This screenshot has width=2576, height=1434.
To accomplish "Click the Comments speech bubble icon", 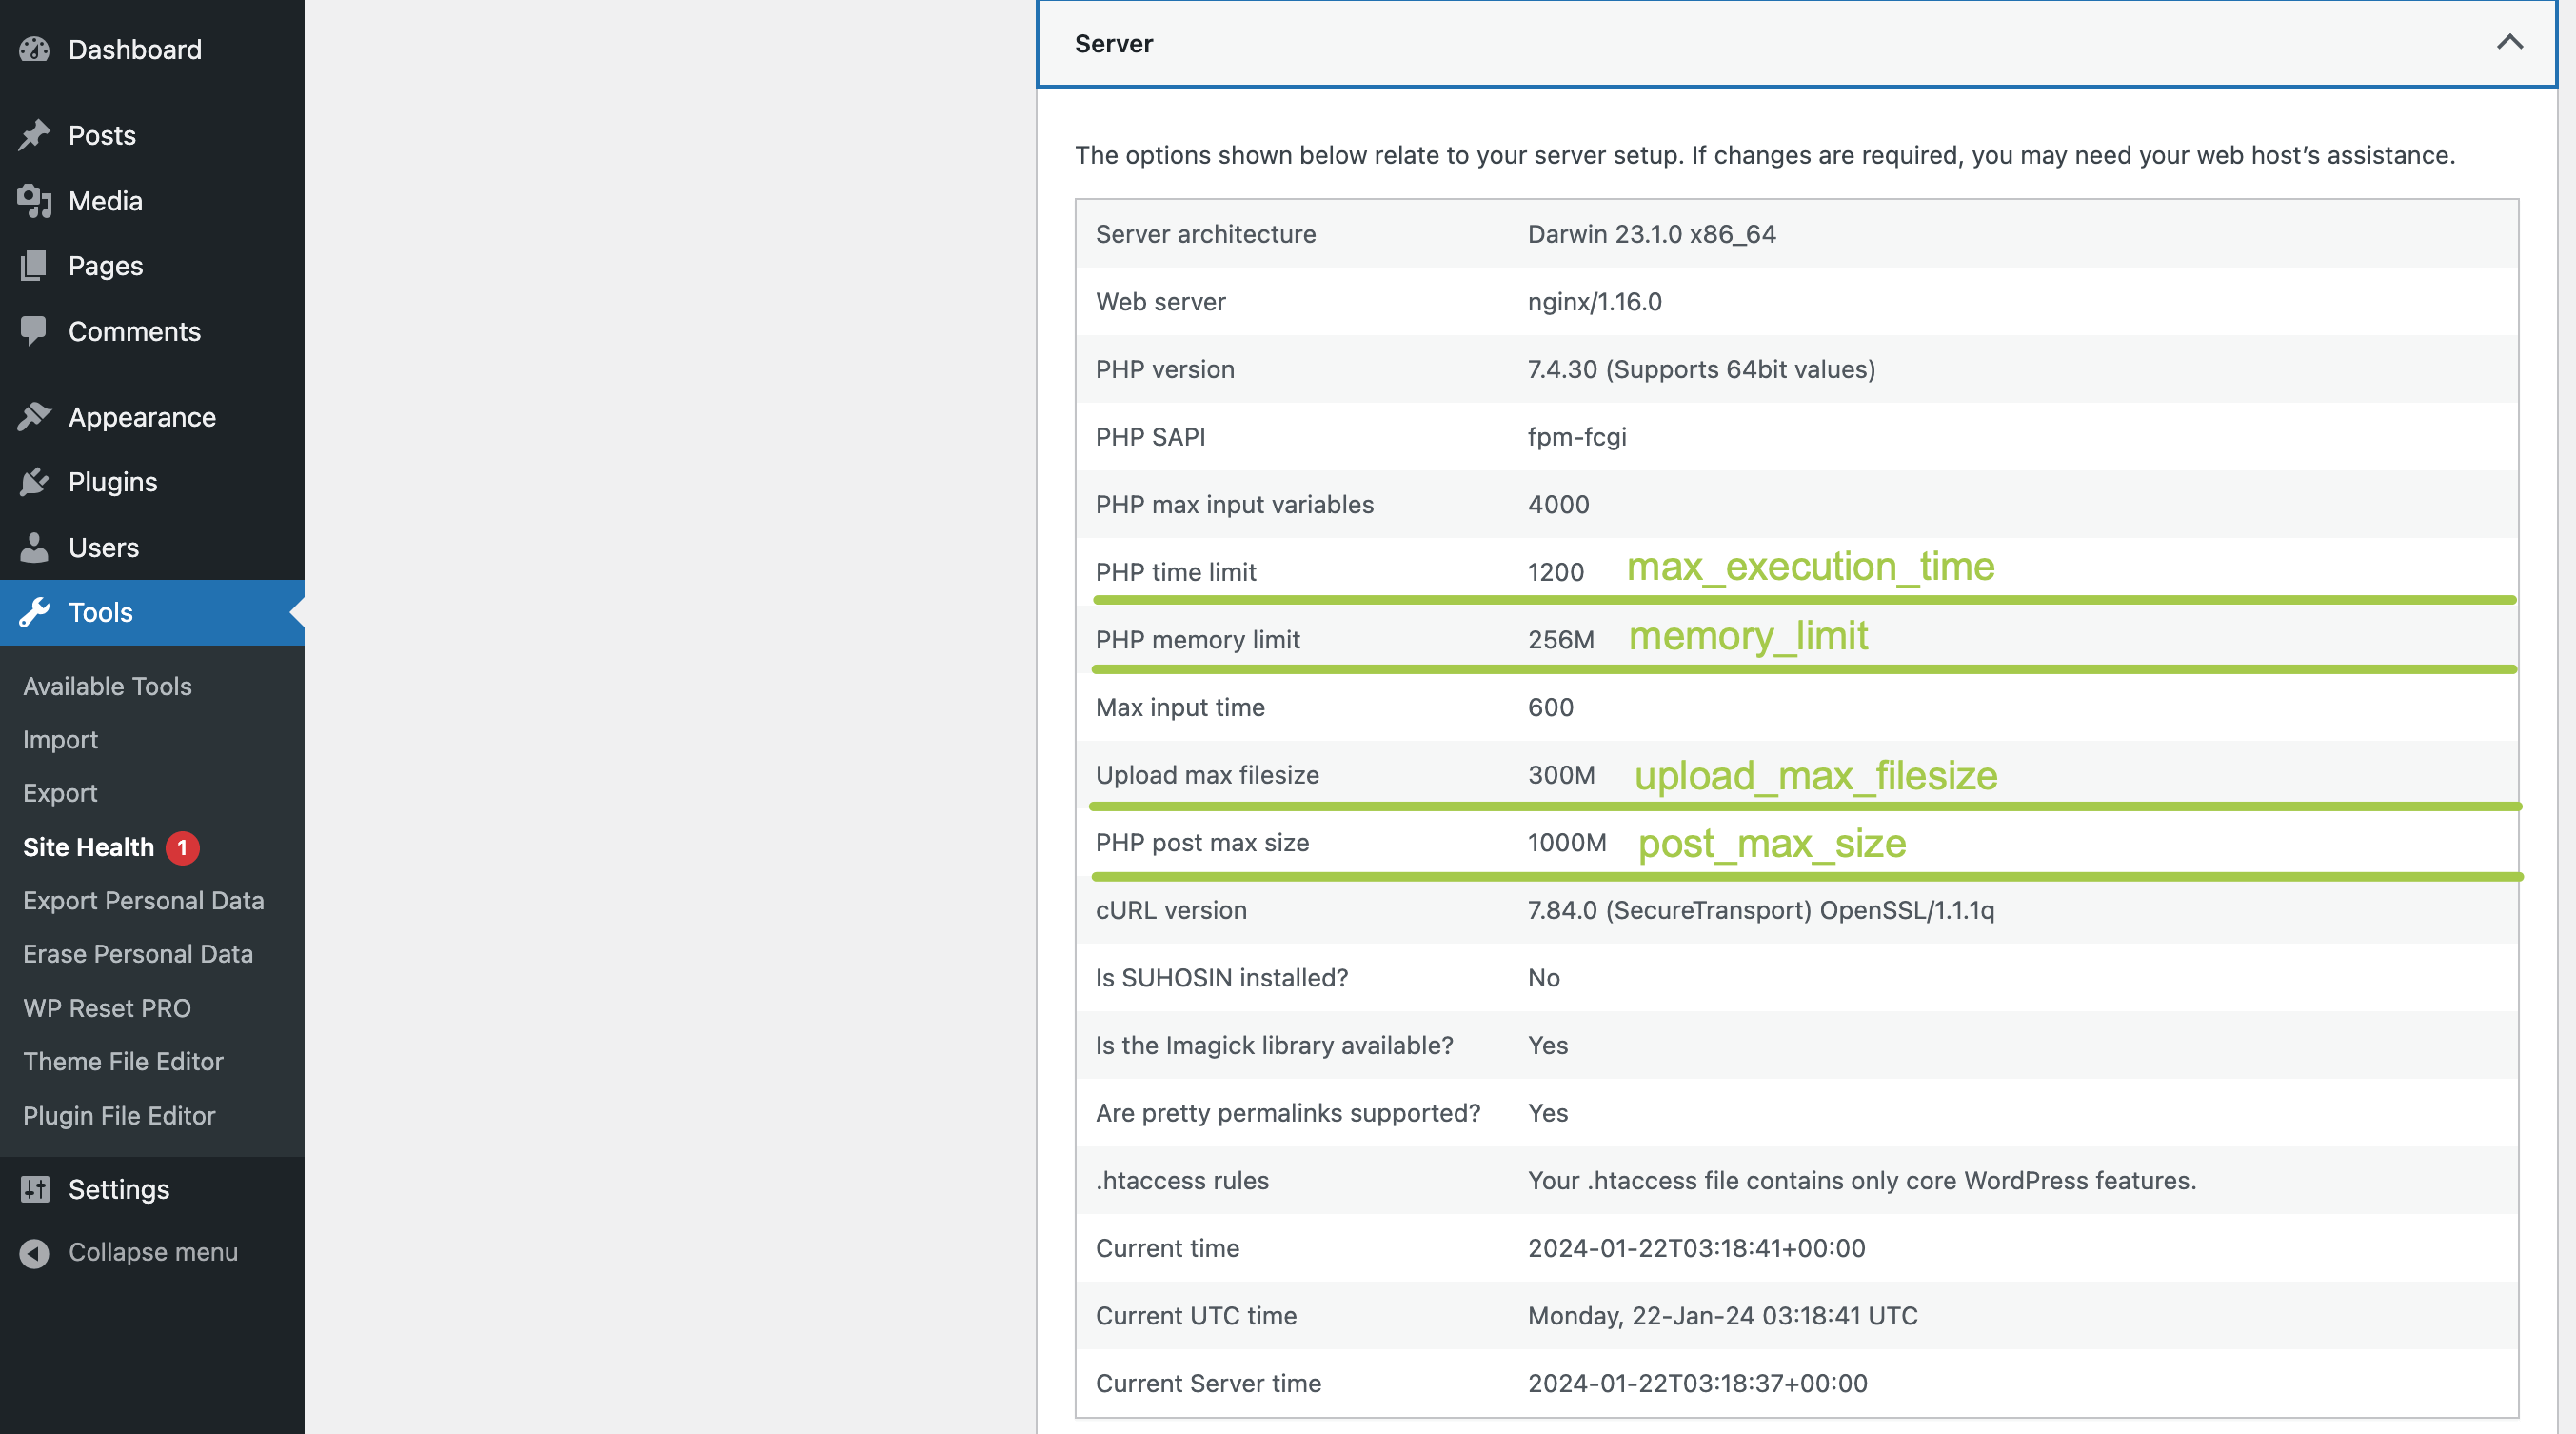I will click(34, 331).
